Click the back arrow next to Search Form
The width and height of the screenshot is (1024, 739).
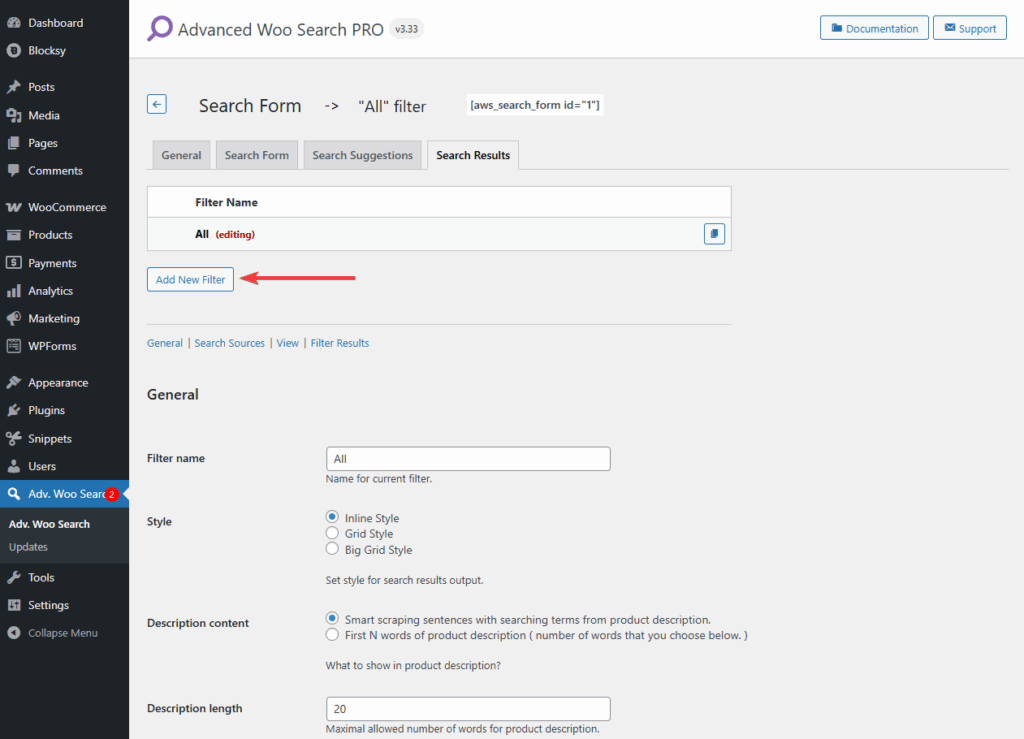156,103
